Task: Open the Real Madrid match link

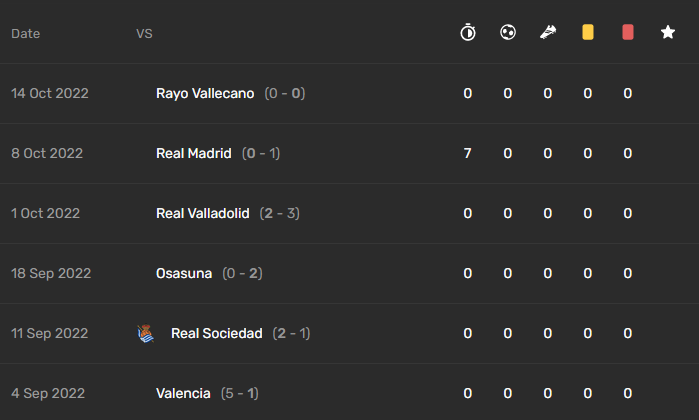Action: 193,153
